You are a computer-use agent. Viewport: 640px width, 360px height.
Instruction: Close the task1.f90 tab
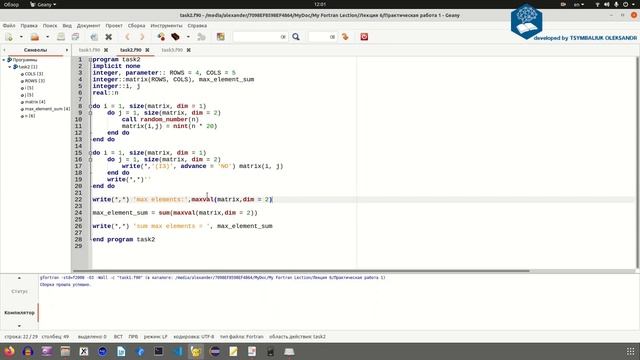pos(106,50)
